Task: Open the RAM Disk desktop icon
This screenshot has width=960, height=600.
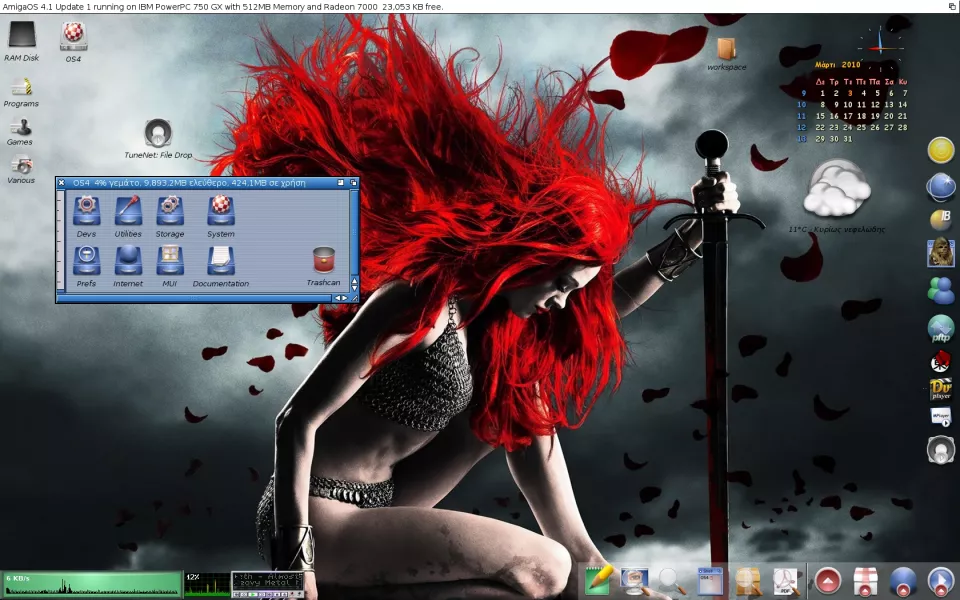Action: click(21, 36)
